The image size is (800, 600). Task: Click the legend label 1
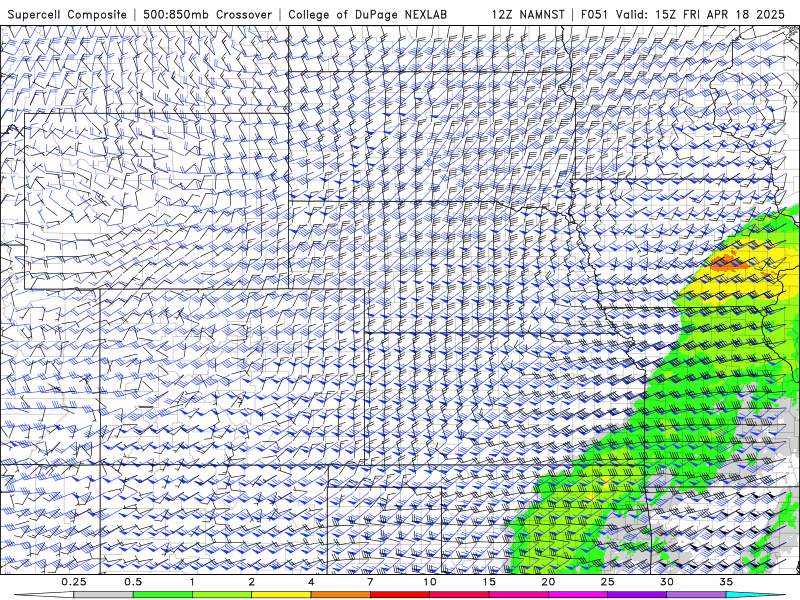(192, 582)
